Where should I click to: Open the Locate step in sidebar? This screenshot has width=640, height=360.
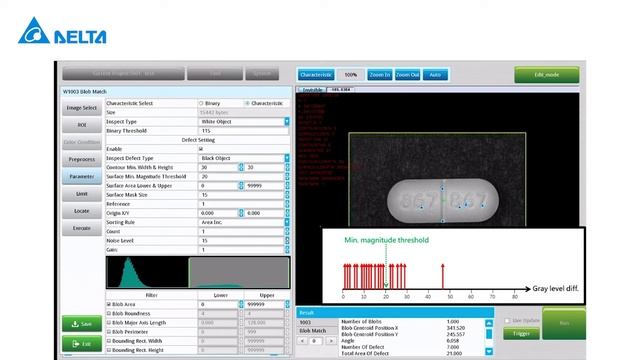tap(82, 211)
